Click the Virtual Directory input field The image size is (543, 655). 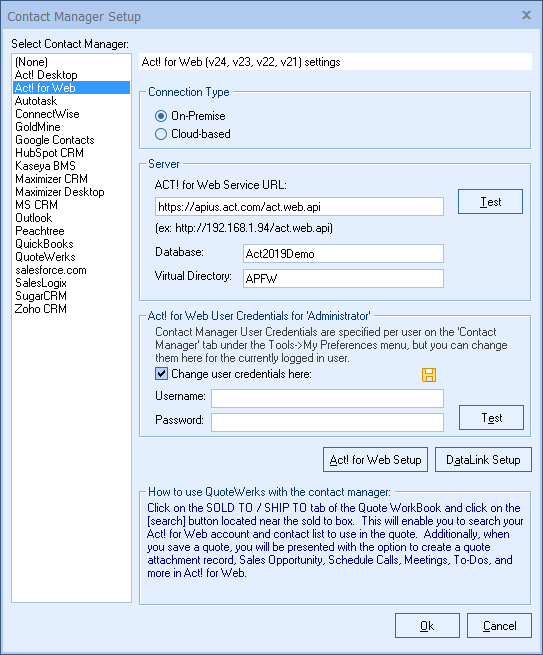343,279
